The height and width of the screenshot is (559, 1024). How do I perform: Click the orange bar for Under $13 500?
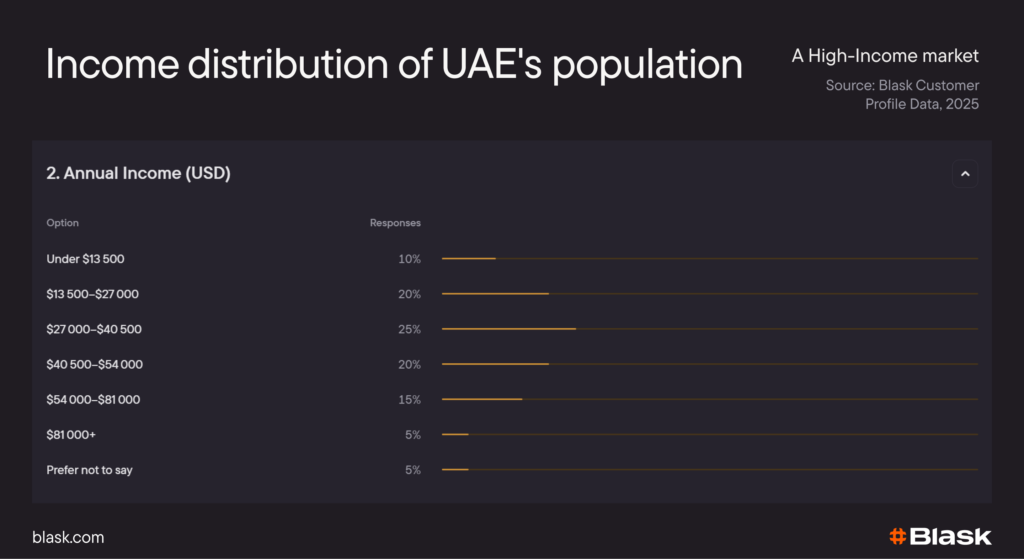(469, 259)
